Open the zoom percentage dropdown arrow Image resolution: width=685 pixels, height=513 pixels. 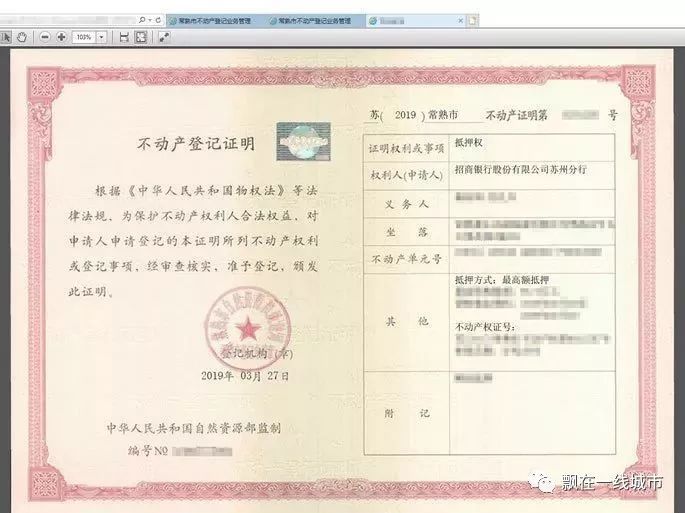[x=101, y=37]
